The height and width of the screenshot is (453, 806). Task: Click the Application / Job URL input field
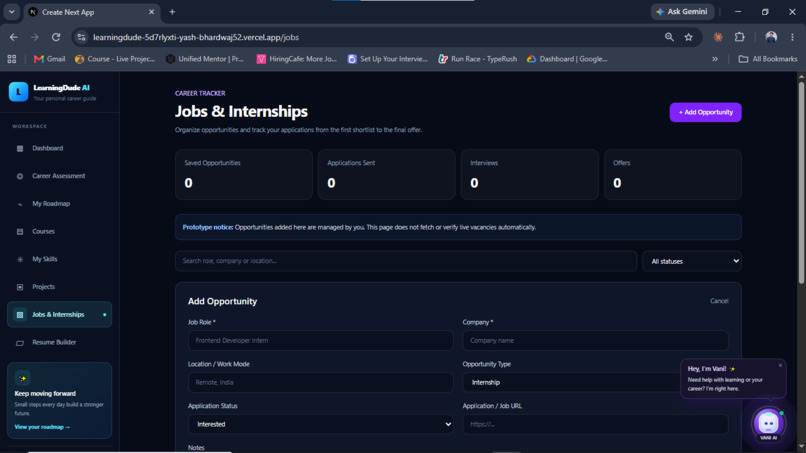(x=595, y=424)
